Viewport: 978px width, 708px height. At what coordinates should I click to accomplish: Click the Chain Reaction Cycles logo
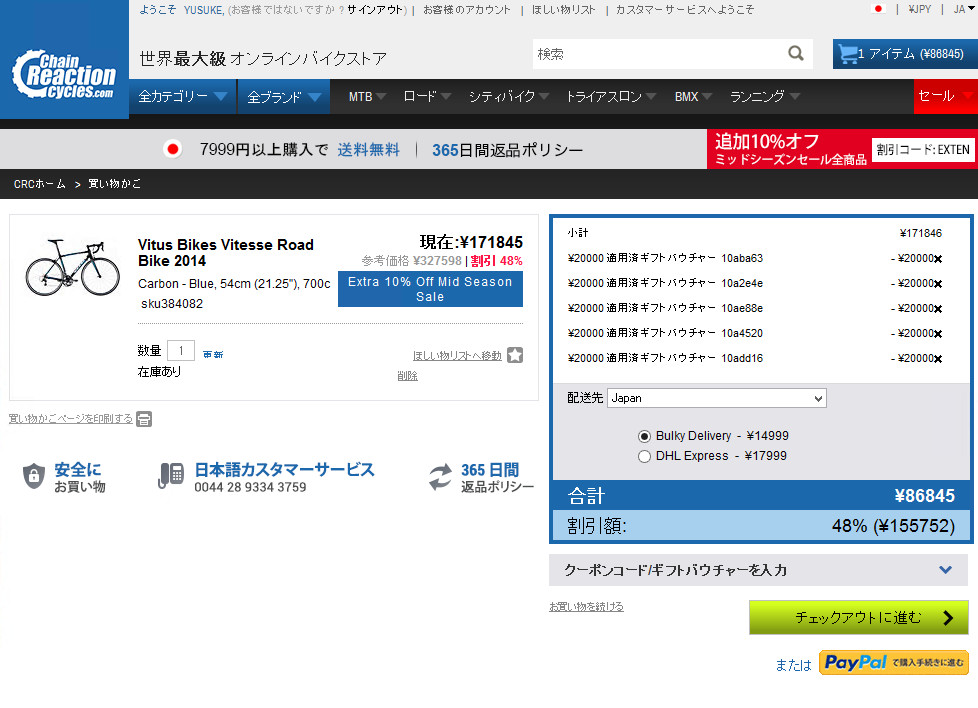pyautogui.click(x=64, y=75)
